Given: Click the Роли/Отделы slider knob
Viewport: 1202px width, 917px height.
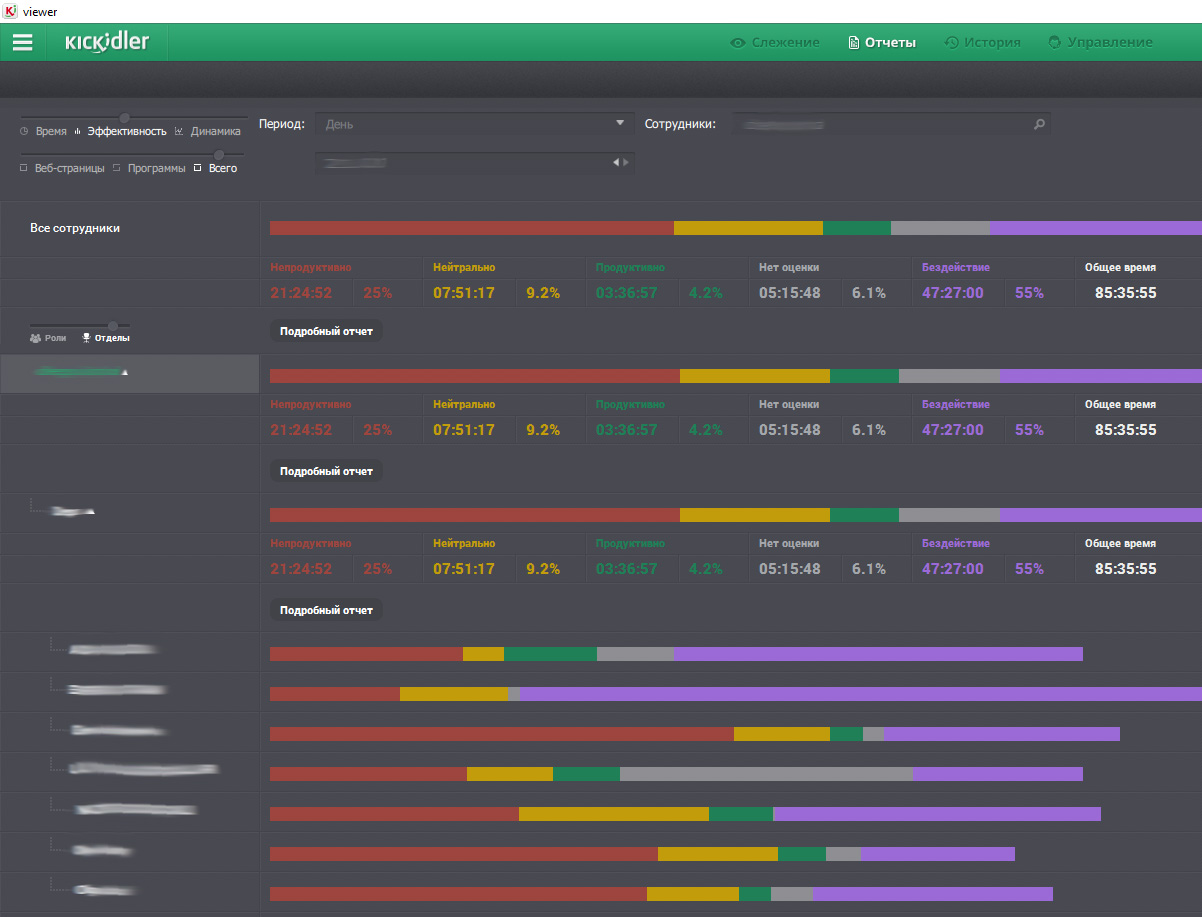Looking at the screenshot, I should click(x=113, y=325).
